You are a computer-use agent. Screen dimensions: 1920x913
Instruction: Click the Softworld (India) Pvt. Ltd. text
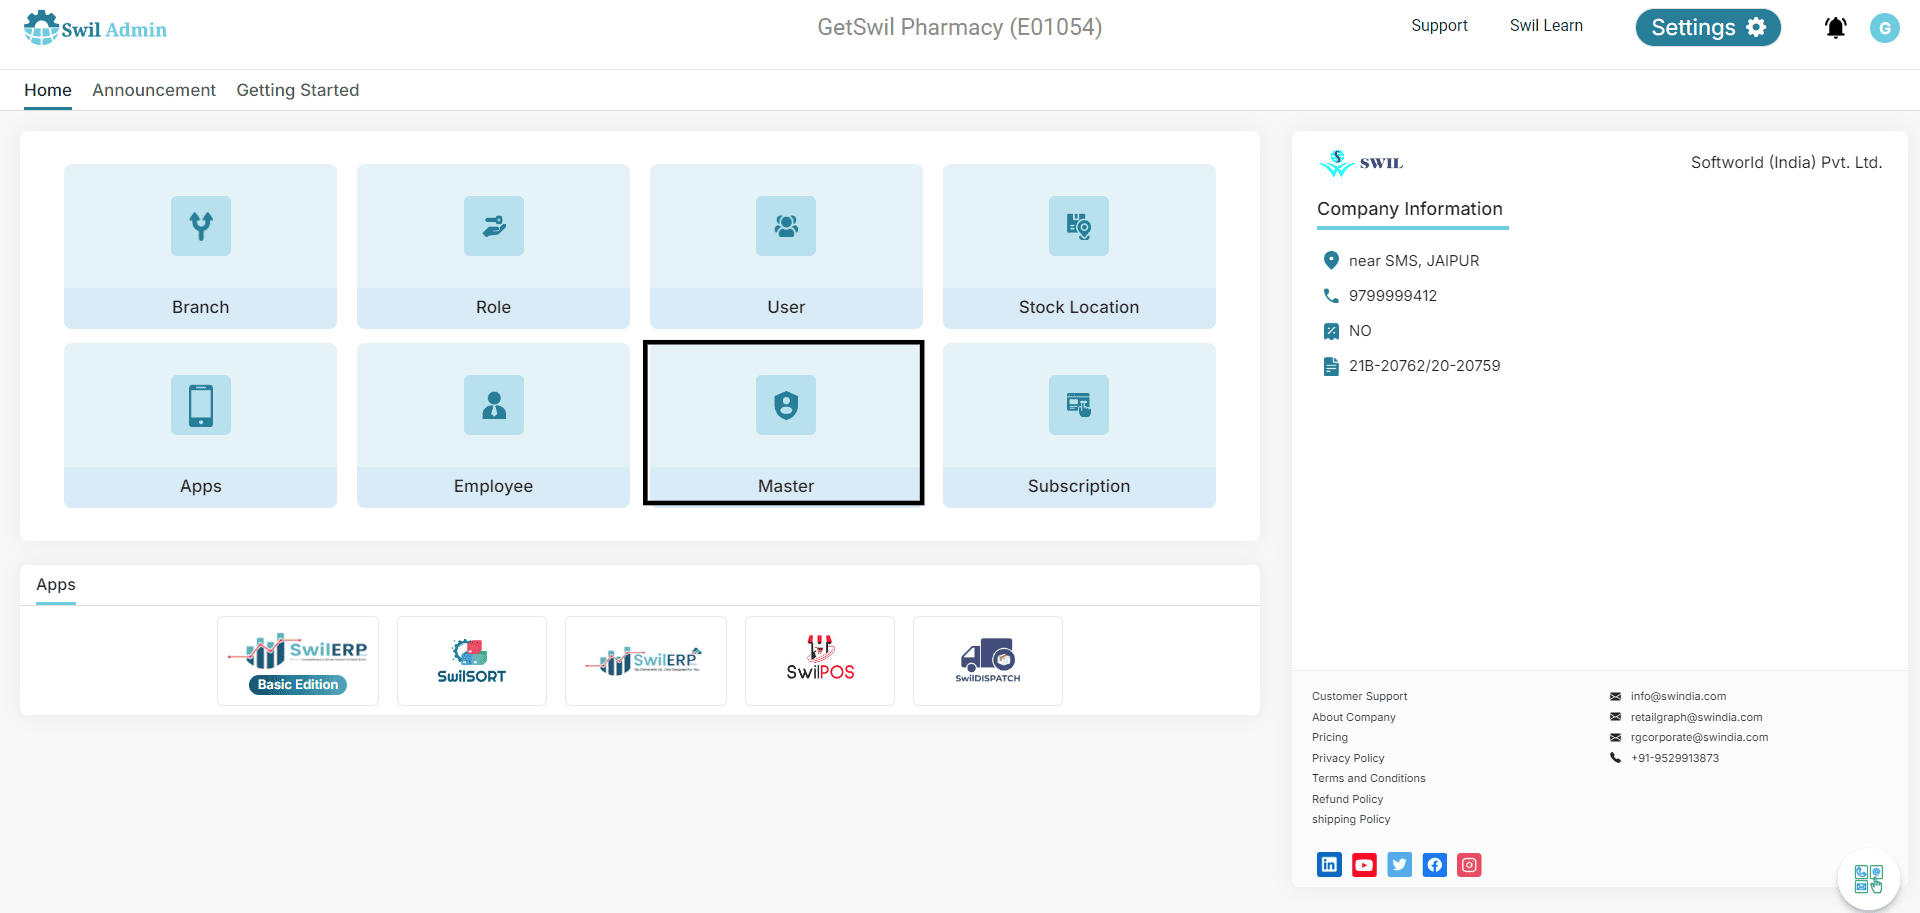pyautogui.click(x=1786, y=162)
